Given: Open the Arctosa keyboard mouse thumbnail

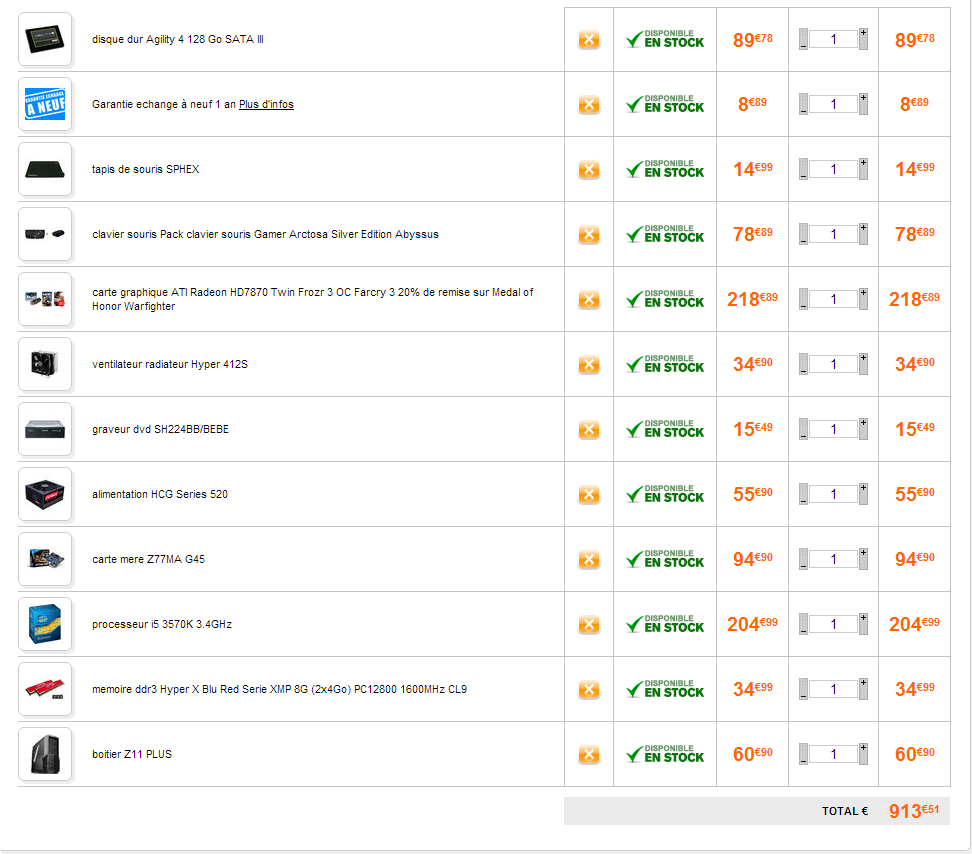Looking at the screenshot, I should [45, 234].
